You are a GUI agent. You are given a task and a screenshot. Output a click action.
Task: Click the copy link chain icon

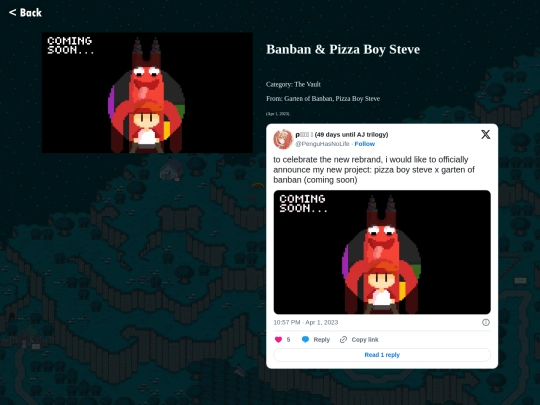tap(343, 340)
